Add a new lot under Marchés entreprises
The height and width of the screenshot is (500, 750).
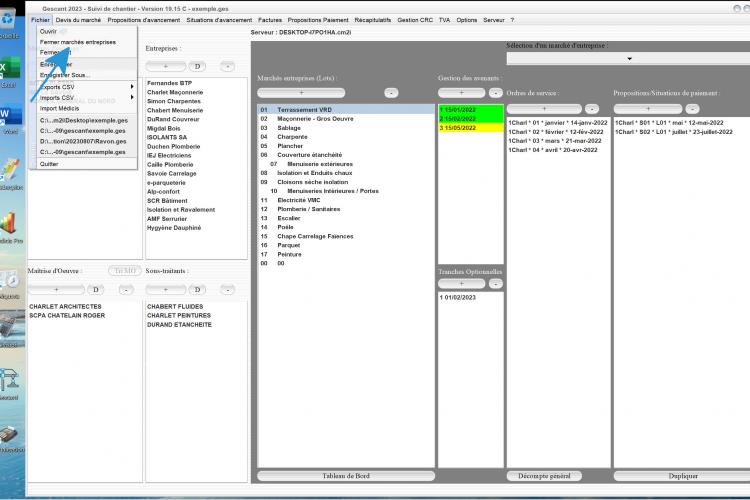pyautogui.click(x=301, y=93)
